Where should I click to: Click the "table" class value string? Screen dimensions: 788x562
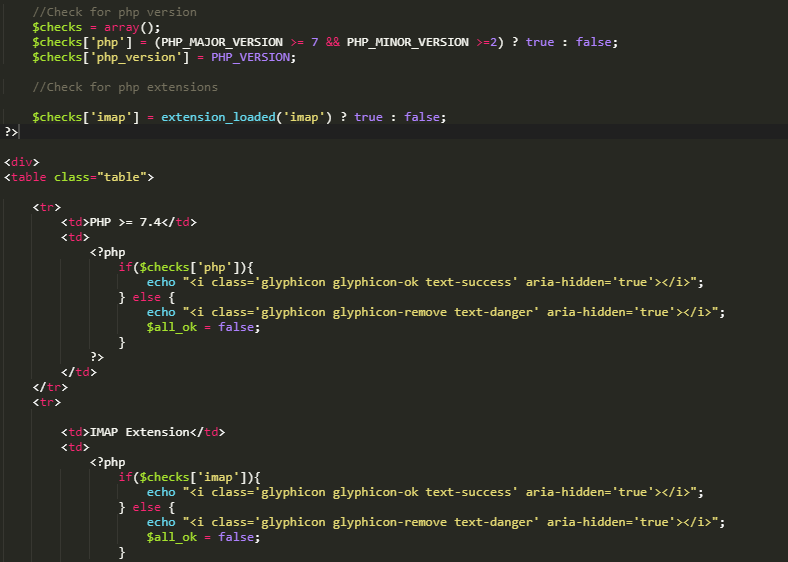122,177
